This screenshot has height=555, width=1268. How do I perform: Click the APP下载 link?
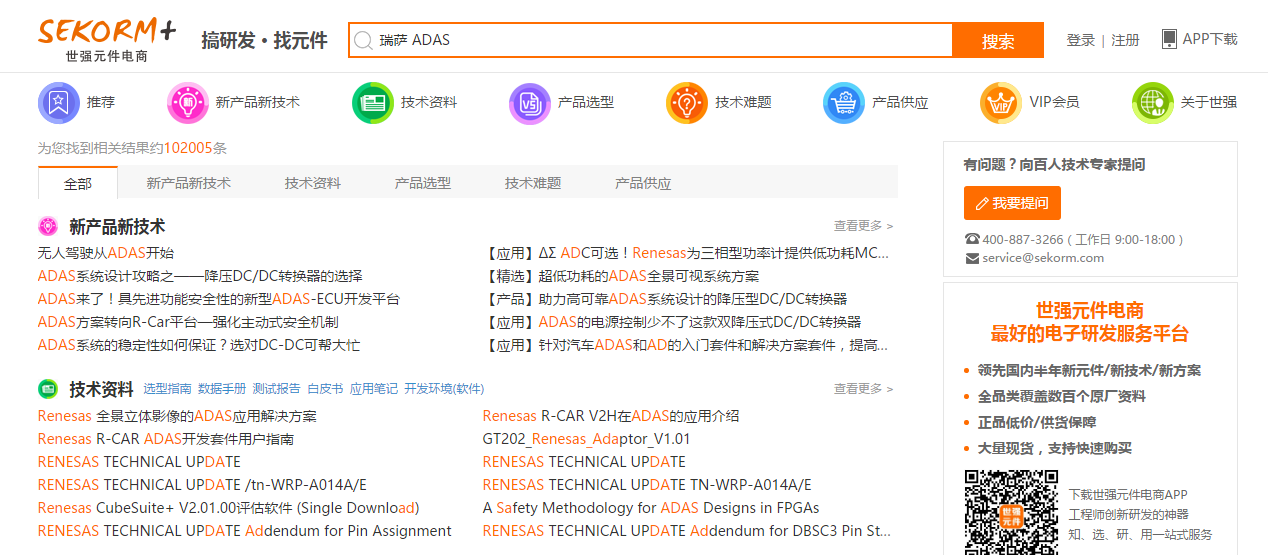coord(1210,39)
